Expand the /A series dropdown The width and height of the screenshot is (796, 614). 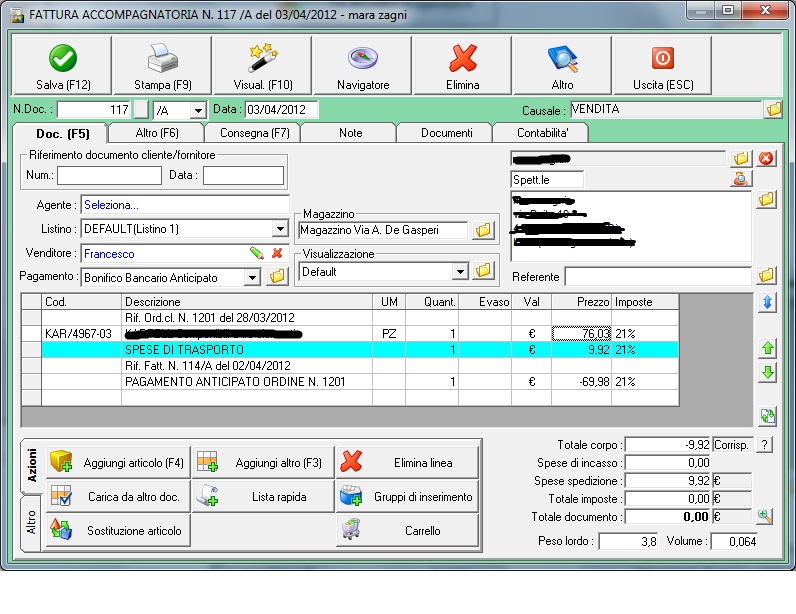tap(198, 110)
